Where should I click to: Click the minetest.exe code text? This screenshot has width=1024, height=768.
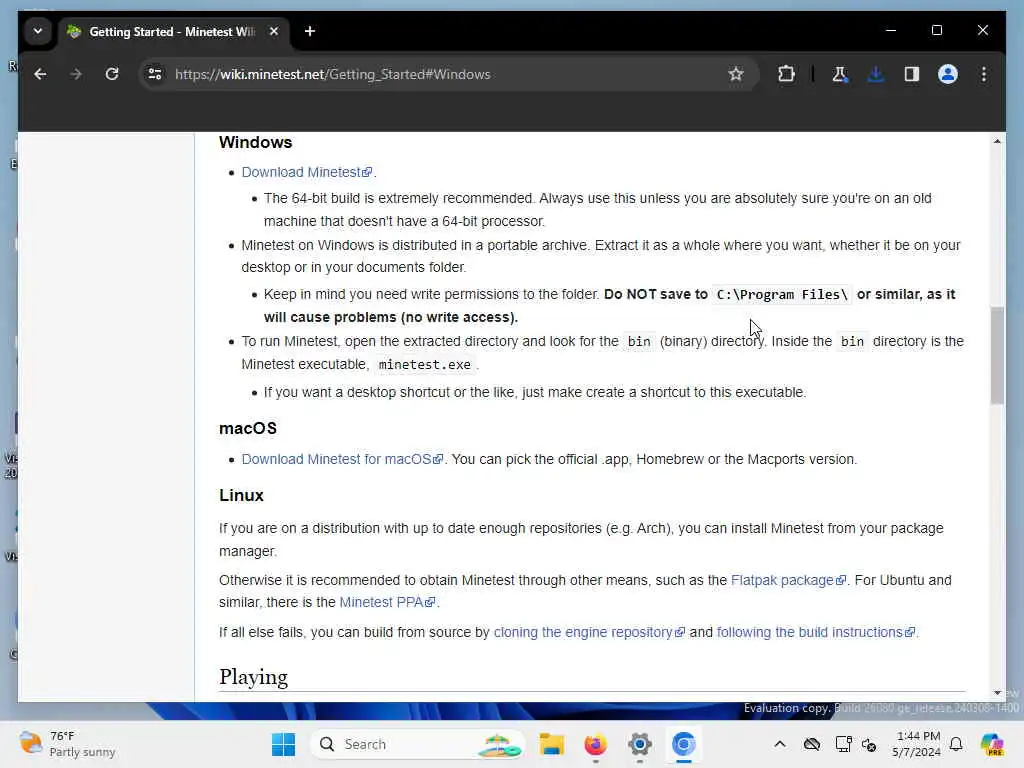click(x=424, y=365)
